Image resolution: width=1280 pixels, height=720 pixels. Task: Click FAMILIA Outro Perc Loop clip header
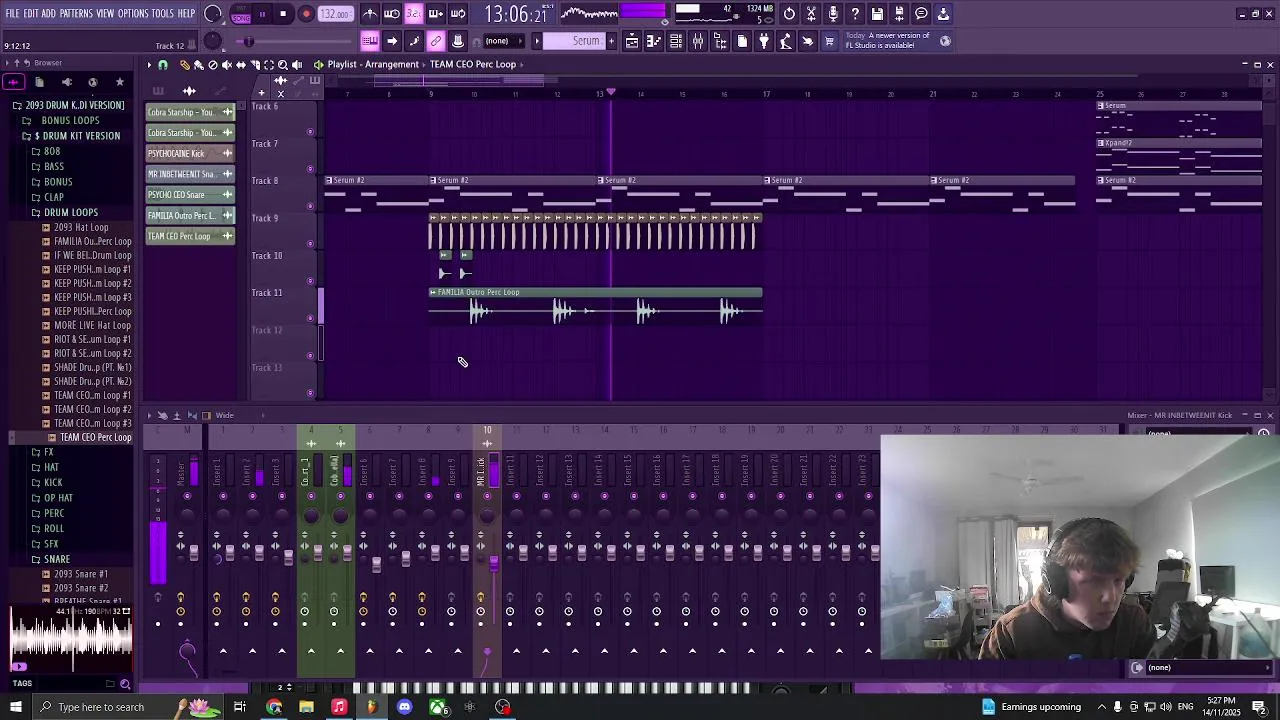pos(595,292)
